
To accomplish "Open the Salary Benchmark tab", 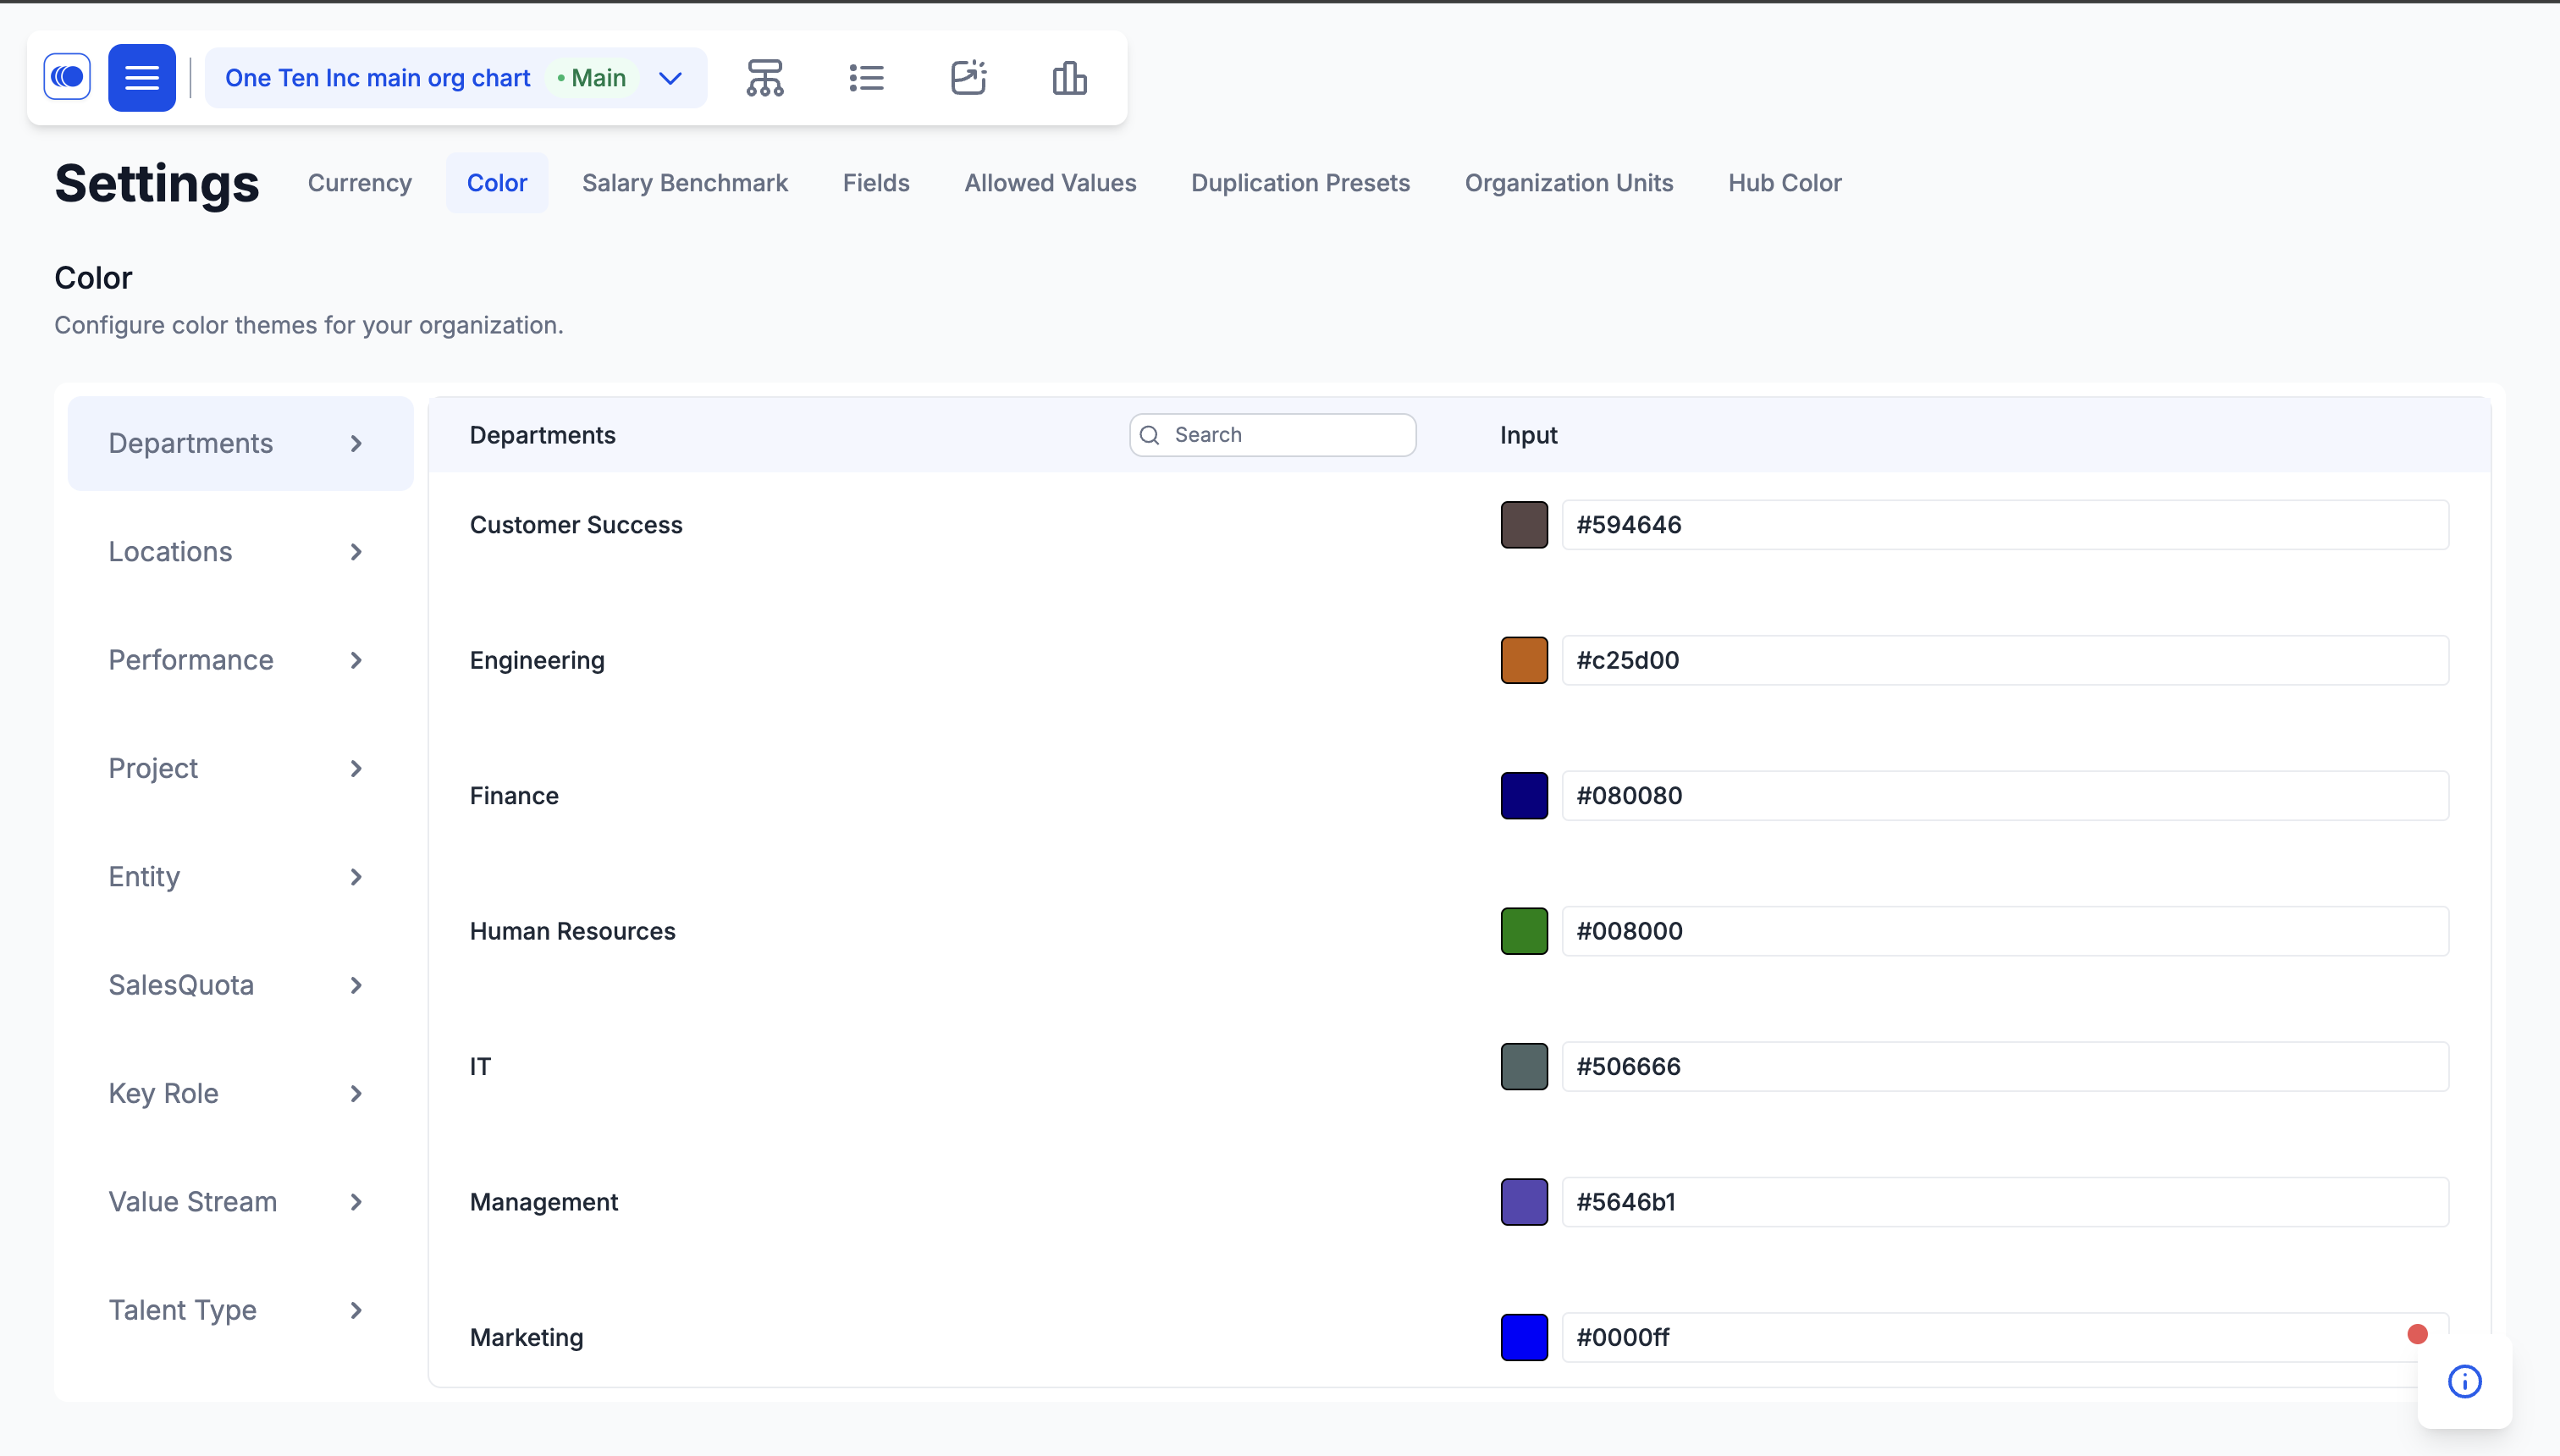I will (685, 183).
